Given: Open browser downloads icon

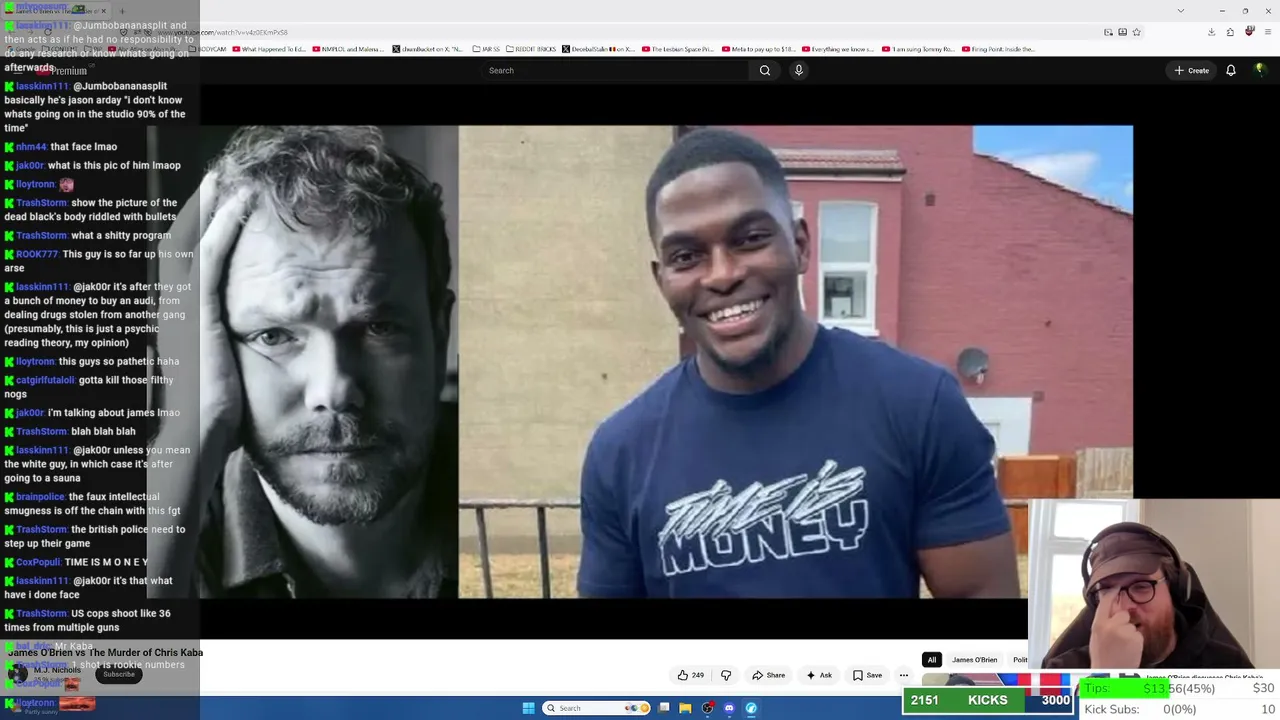Looking at the screenshot, I should point(1211,32).
